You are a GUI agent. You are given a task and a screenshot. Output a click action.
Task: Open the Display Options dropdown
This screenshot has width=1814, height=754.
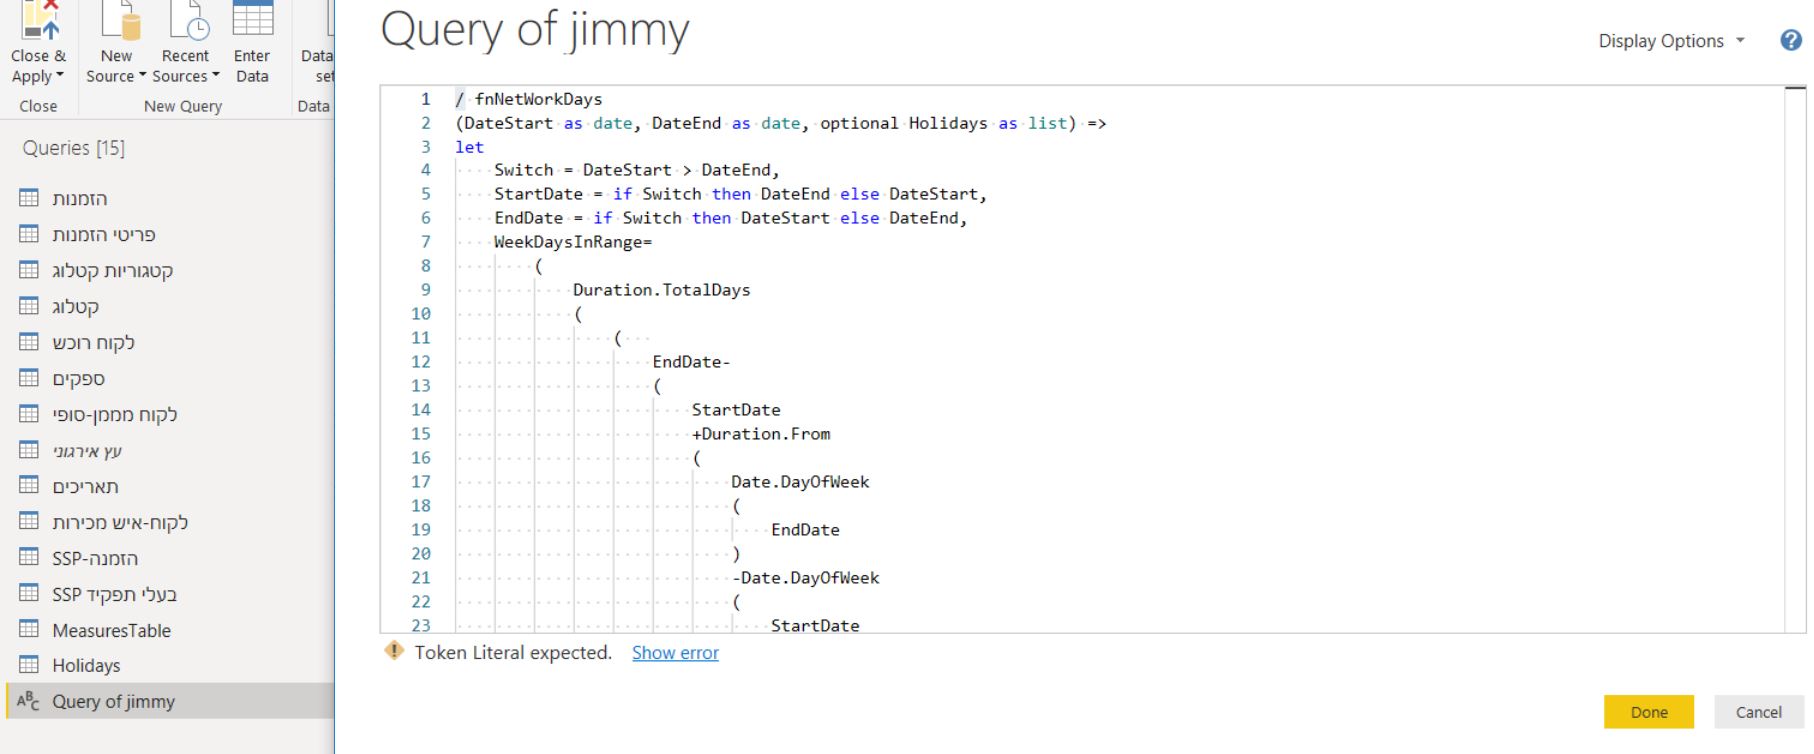point(1671,41)
